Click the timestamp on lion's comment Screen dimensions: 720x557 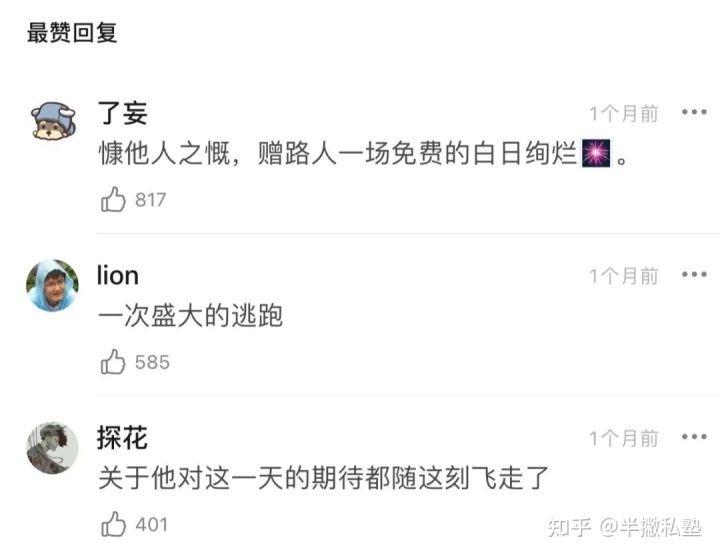[623, 276]
